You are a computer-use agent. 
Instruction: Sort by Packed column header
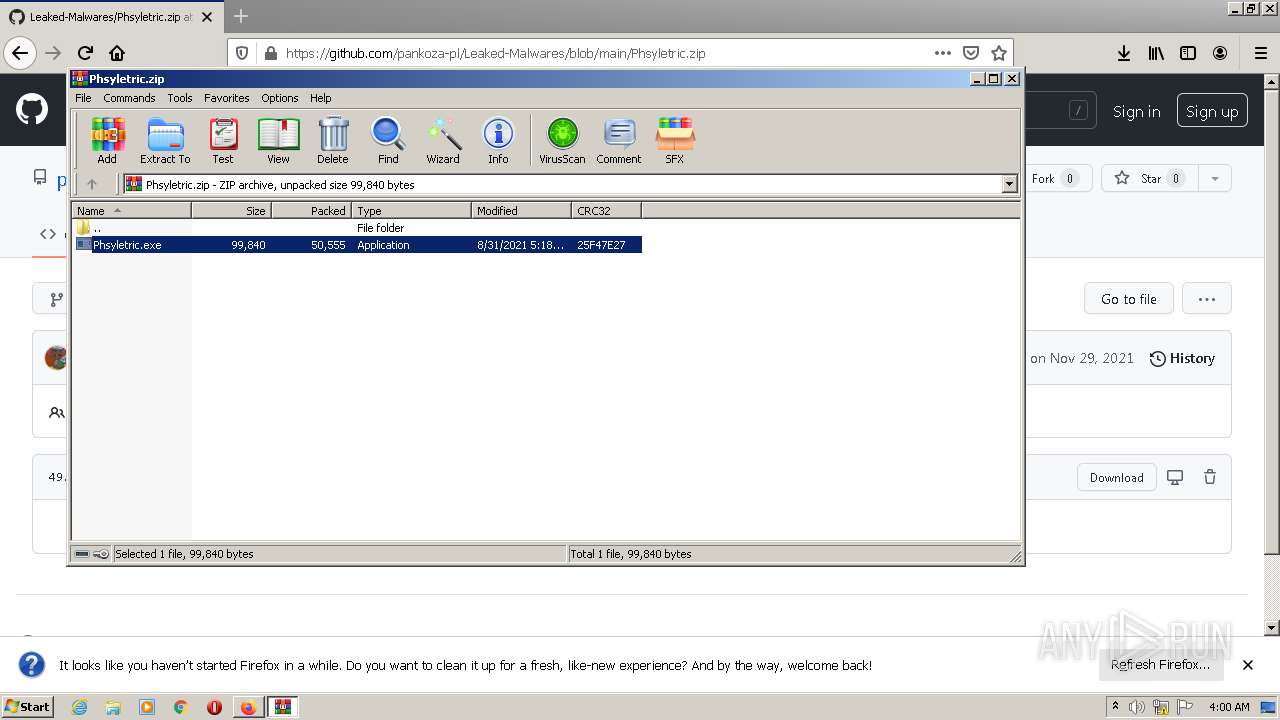(311, 211)
